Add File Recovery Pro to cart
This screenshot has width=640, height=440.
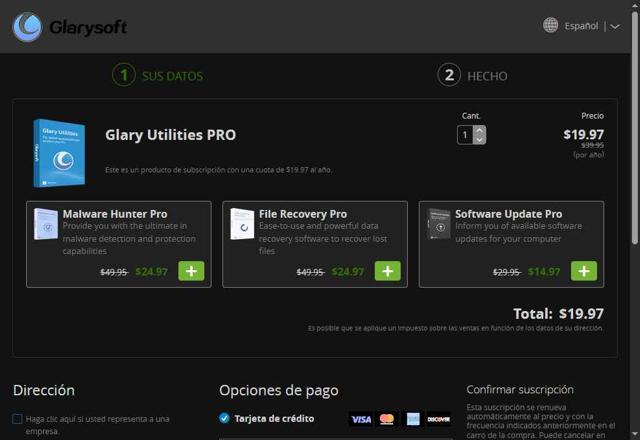click(x=387, y=271)
